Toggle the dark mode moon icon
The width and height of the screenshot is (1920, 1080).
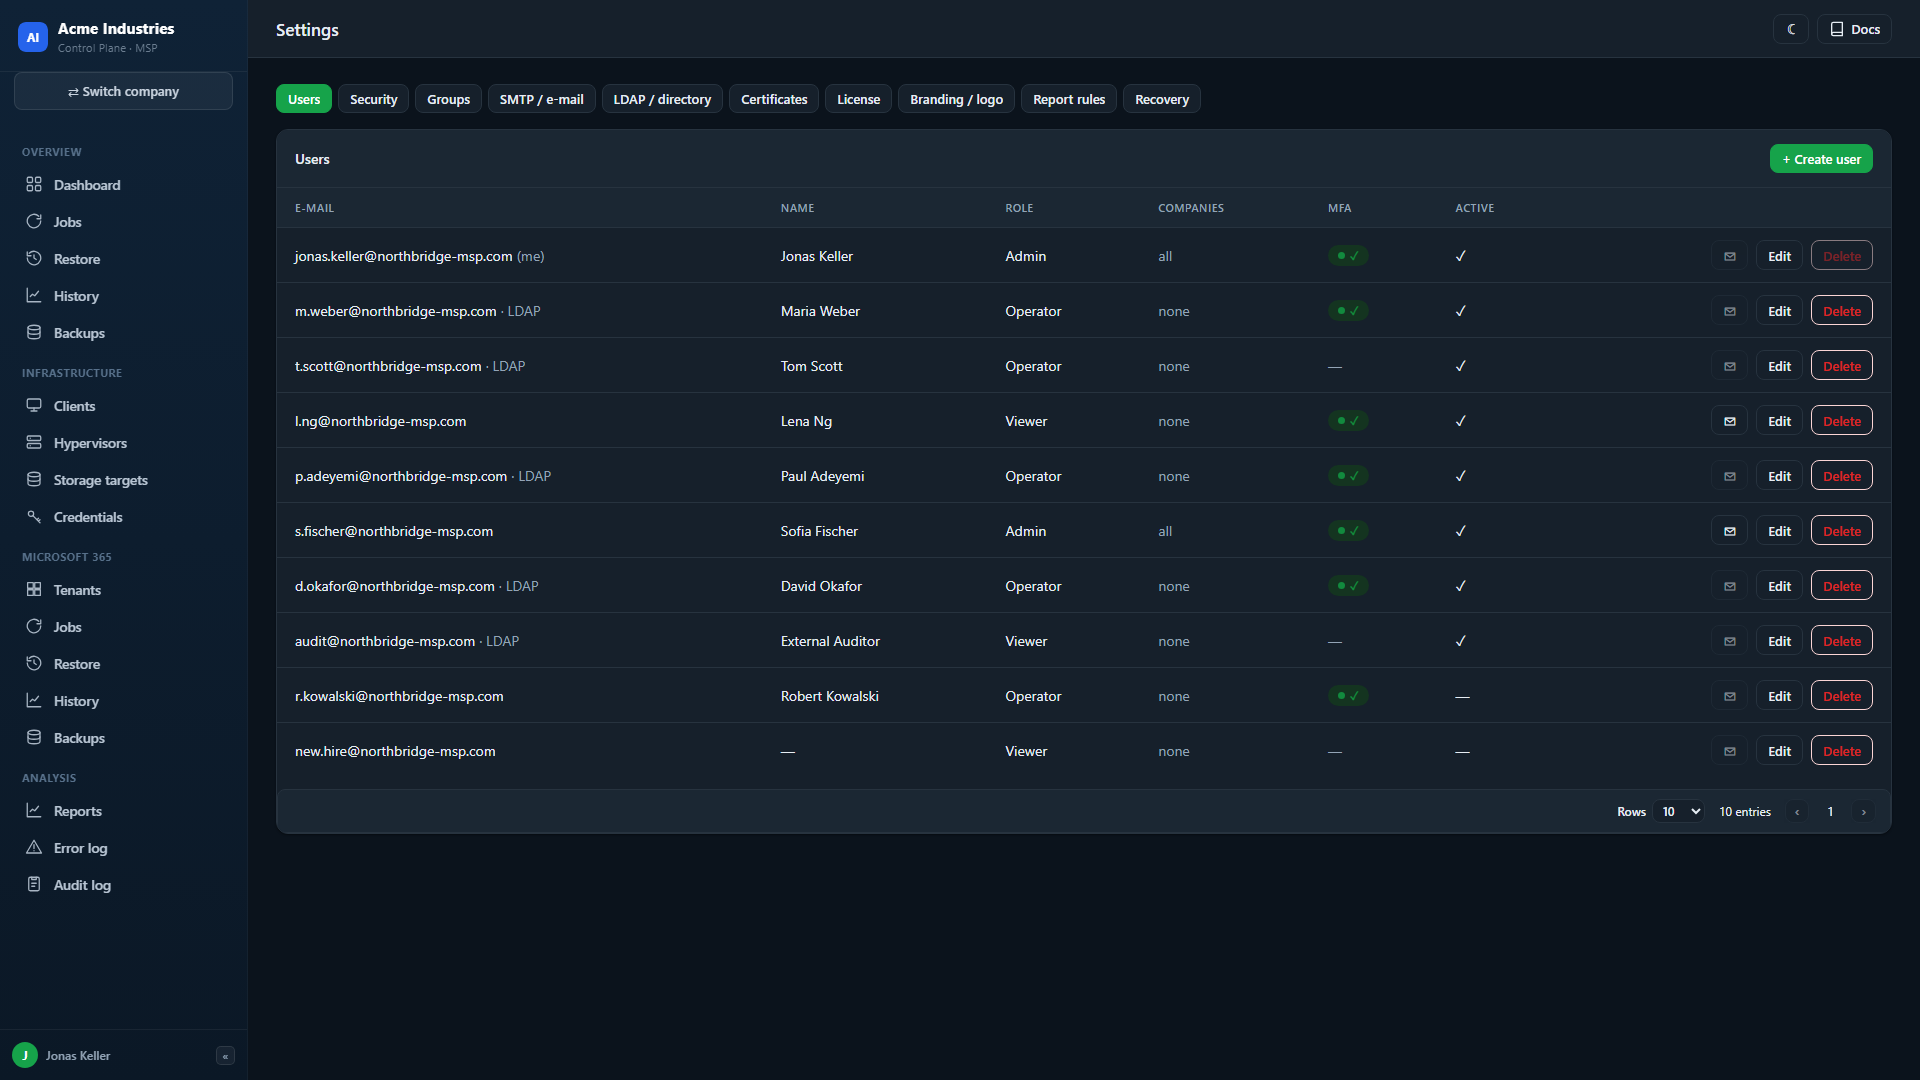[1790, 29]
